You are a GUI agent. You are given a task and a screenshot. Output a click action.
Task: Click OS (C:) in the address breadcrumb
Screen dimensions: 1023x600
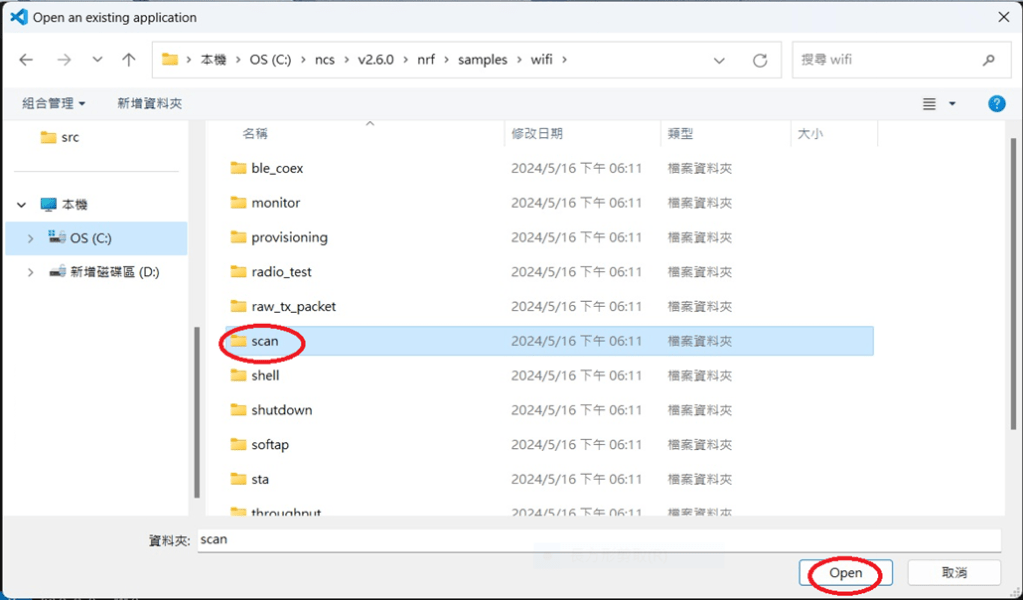tap(270, 60)
